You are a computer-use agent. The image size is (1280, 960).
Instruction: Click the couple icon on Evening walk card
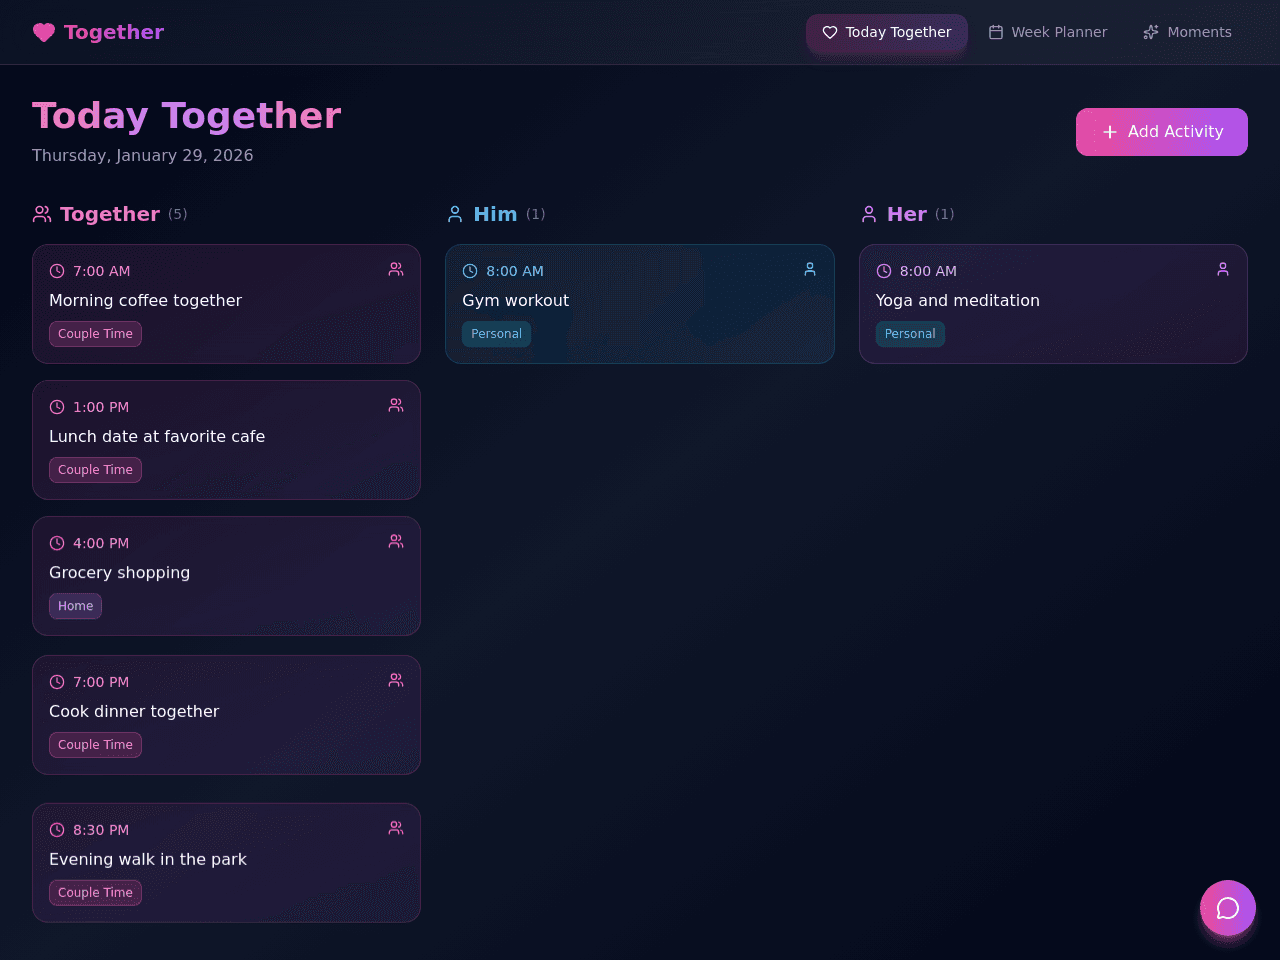tap(396, 828)
